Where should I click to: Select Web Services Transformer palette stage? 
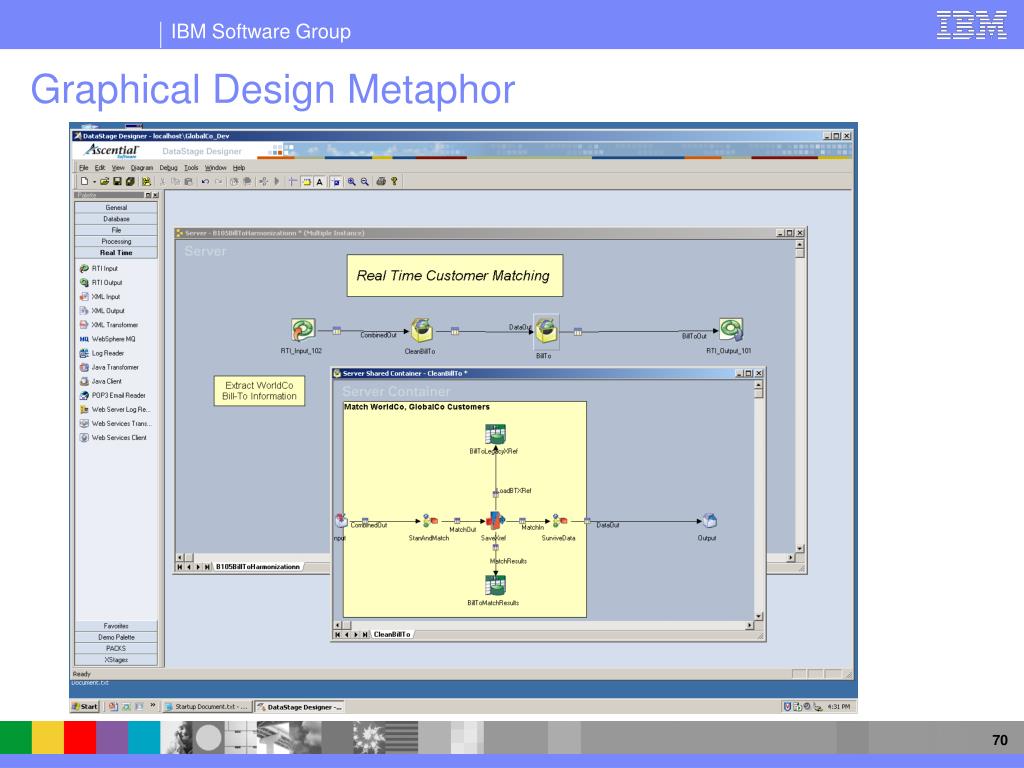click(x=115, y=423)
